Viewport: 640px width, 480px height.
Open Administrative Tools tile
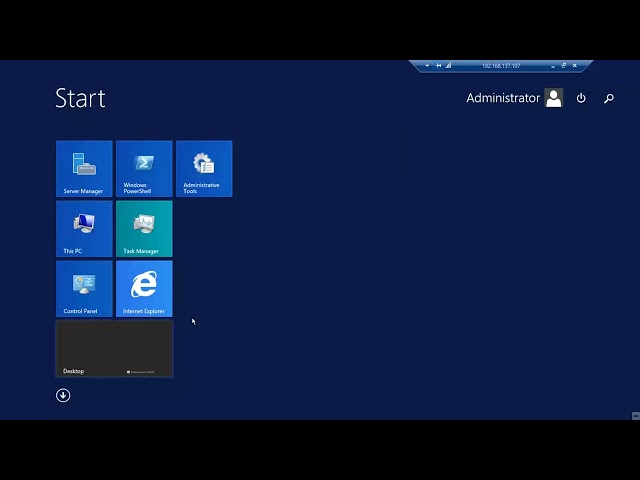tap(204, 169)
